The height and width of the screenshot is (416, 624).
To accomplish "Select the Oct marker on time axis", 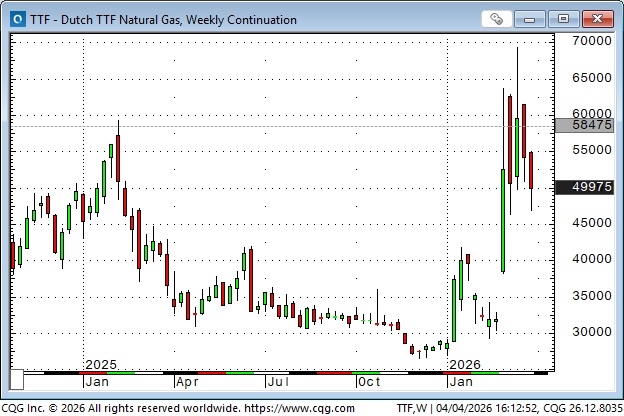I will click(x=368, y=381).
